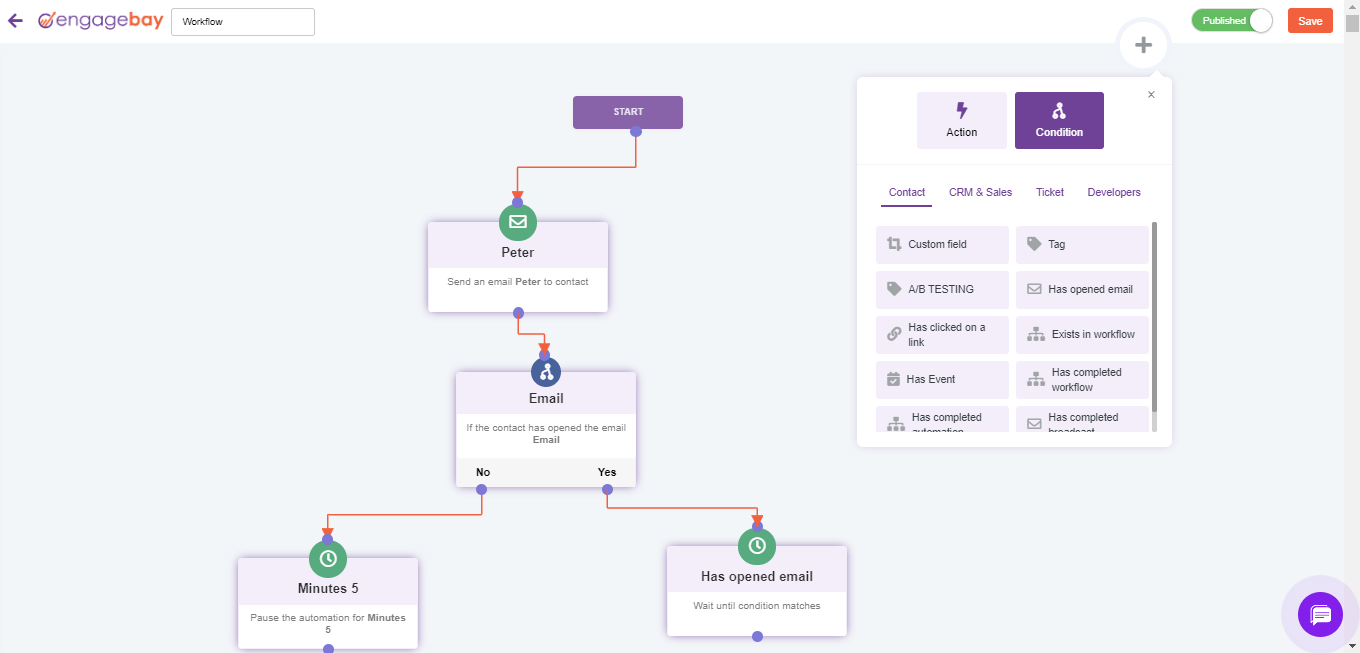1360x653 pixels.
Task: Select the Has opened email condition
Action: [1082, 289]
